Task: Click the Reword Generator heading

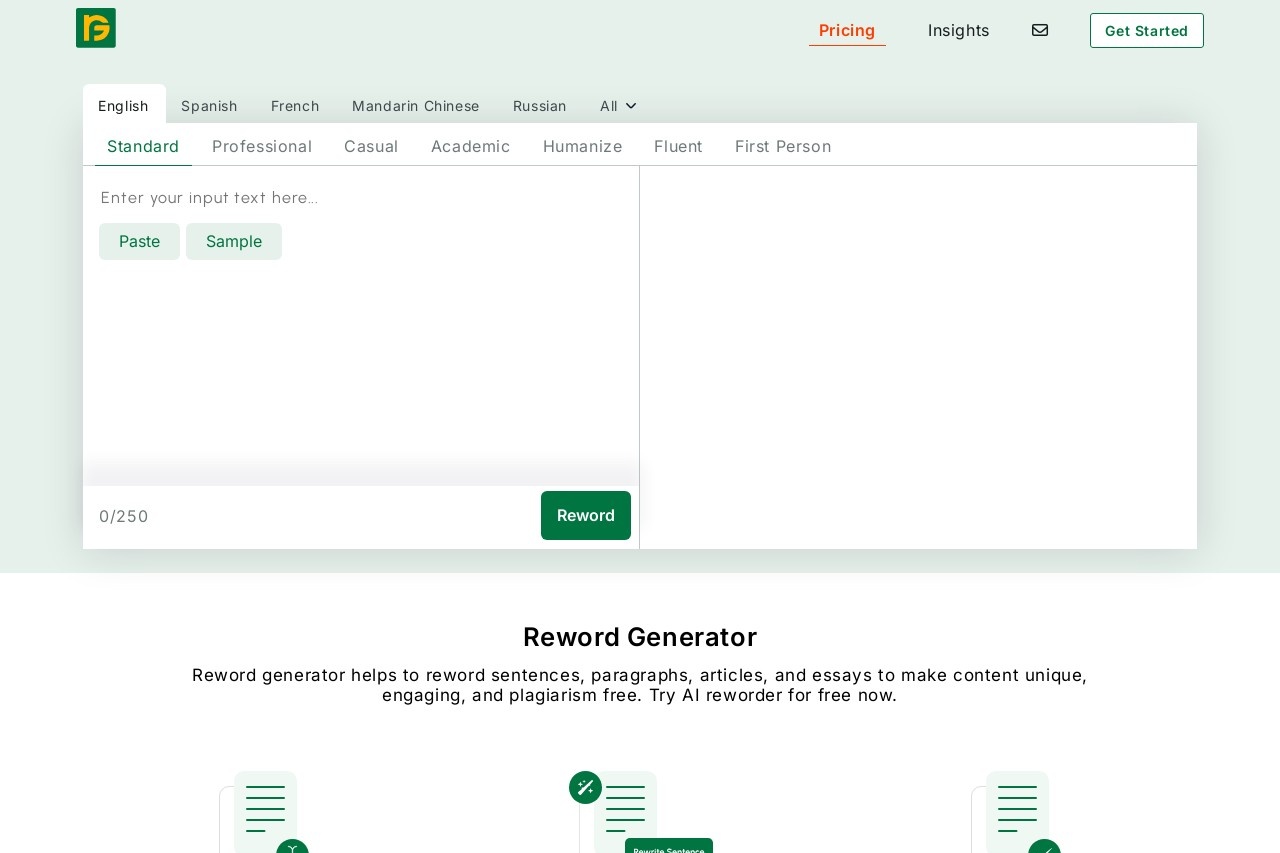Action: coord(640,637)
